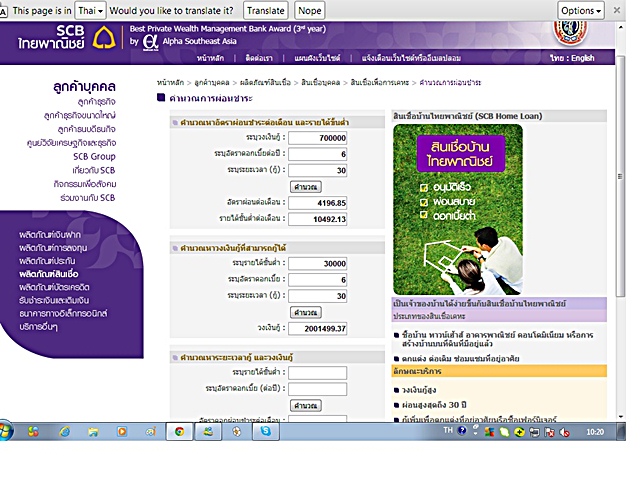Image resolution: width=640 pixels, height=480 pixels.
Task: Open Windows Explorer folder icon in taskbar
Action: pyautogui.click(x=93, y=431)
